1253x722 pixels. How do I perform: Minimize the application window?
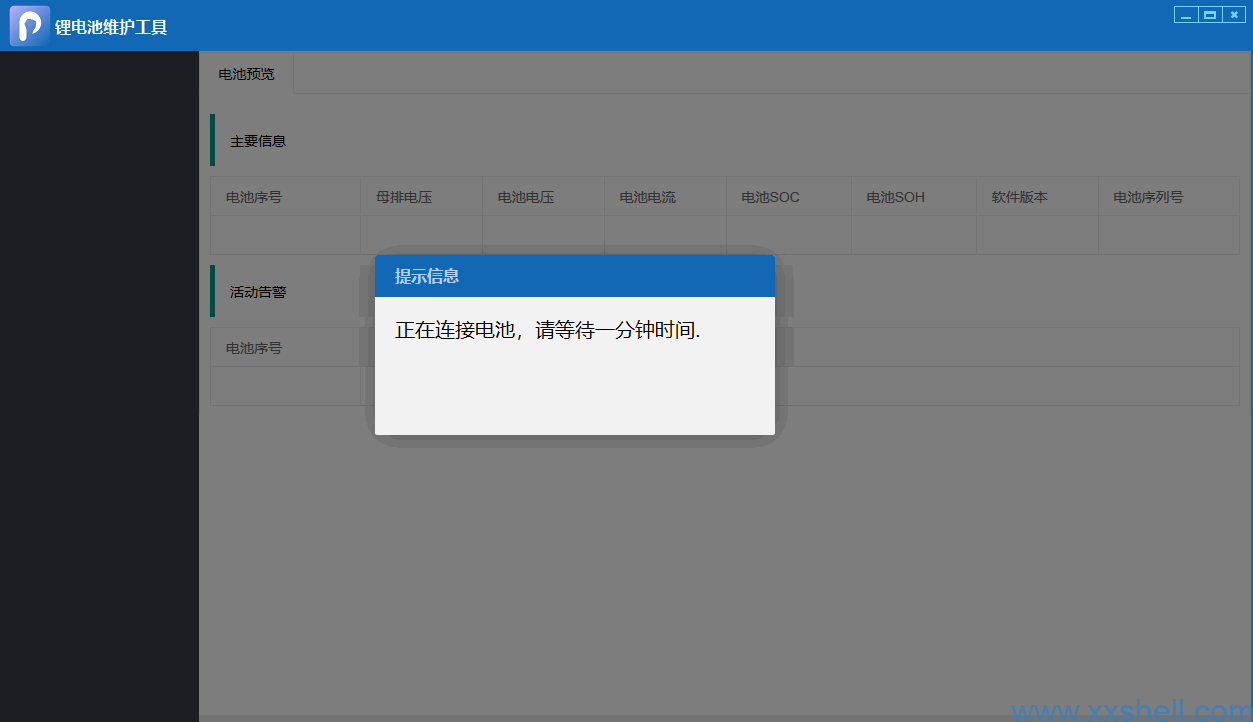(x=1186, y=15)
